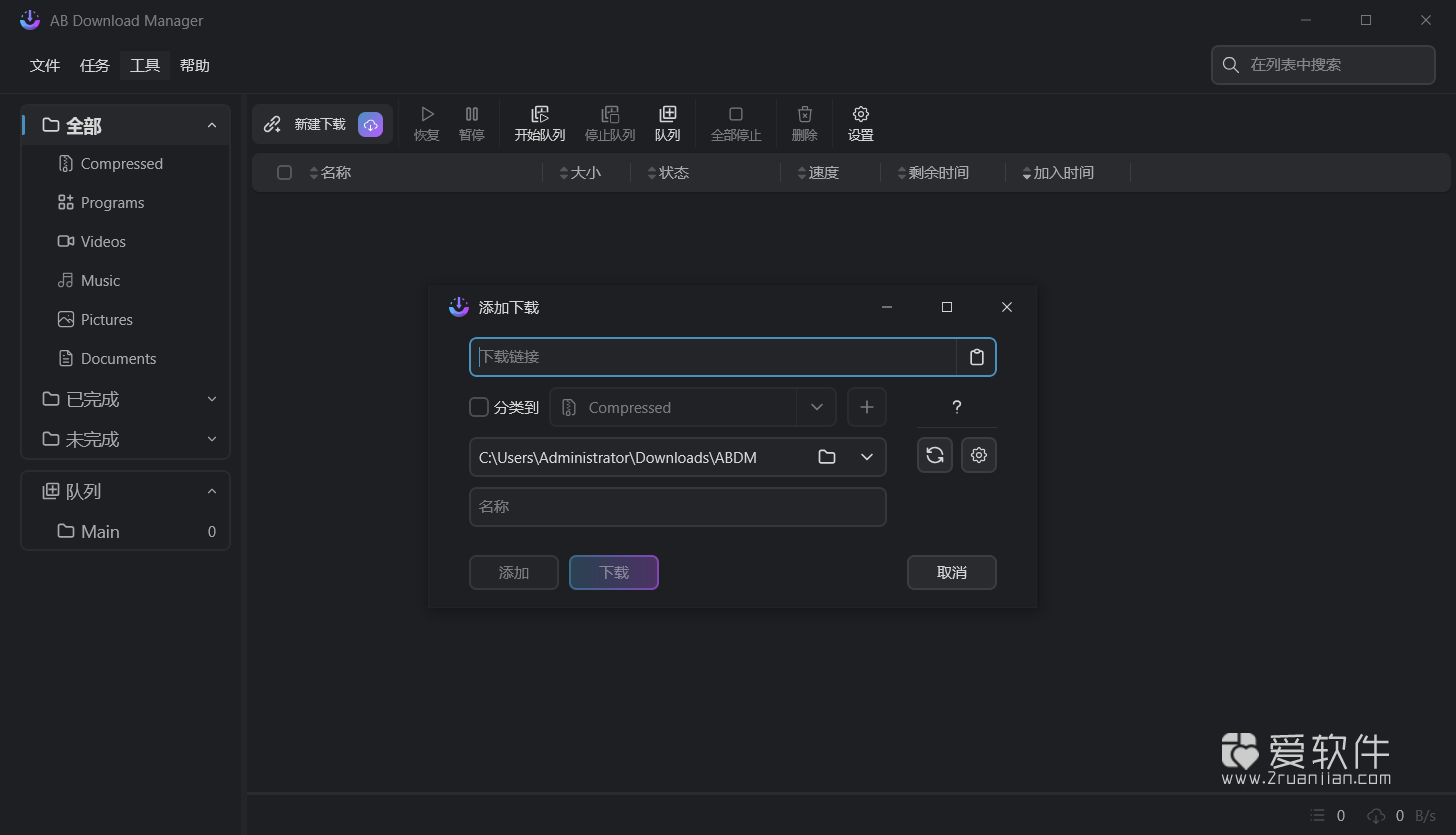Collapse the 全部 section chevron

pos(212,126)
